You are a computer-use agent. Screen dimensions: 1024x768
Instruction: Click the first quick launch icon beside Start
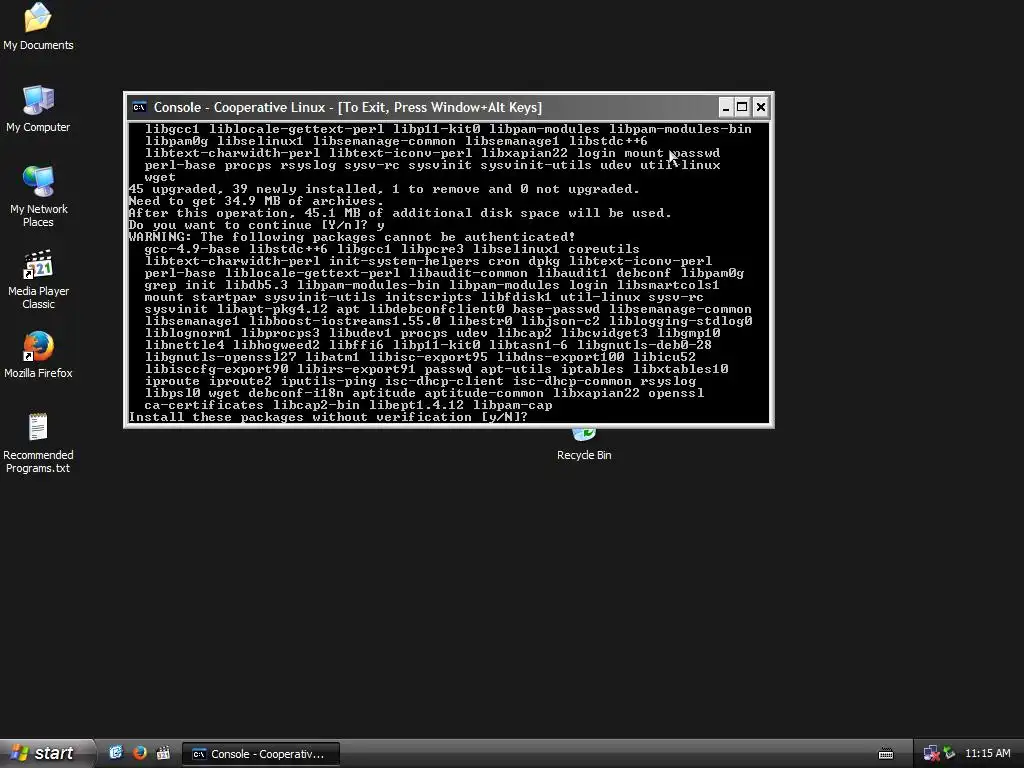click(x=116, y=753)
